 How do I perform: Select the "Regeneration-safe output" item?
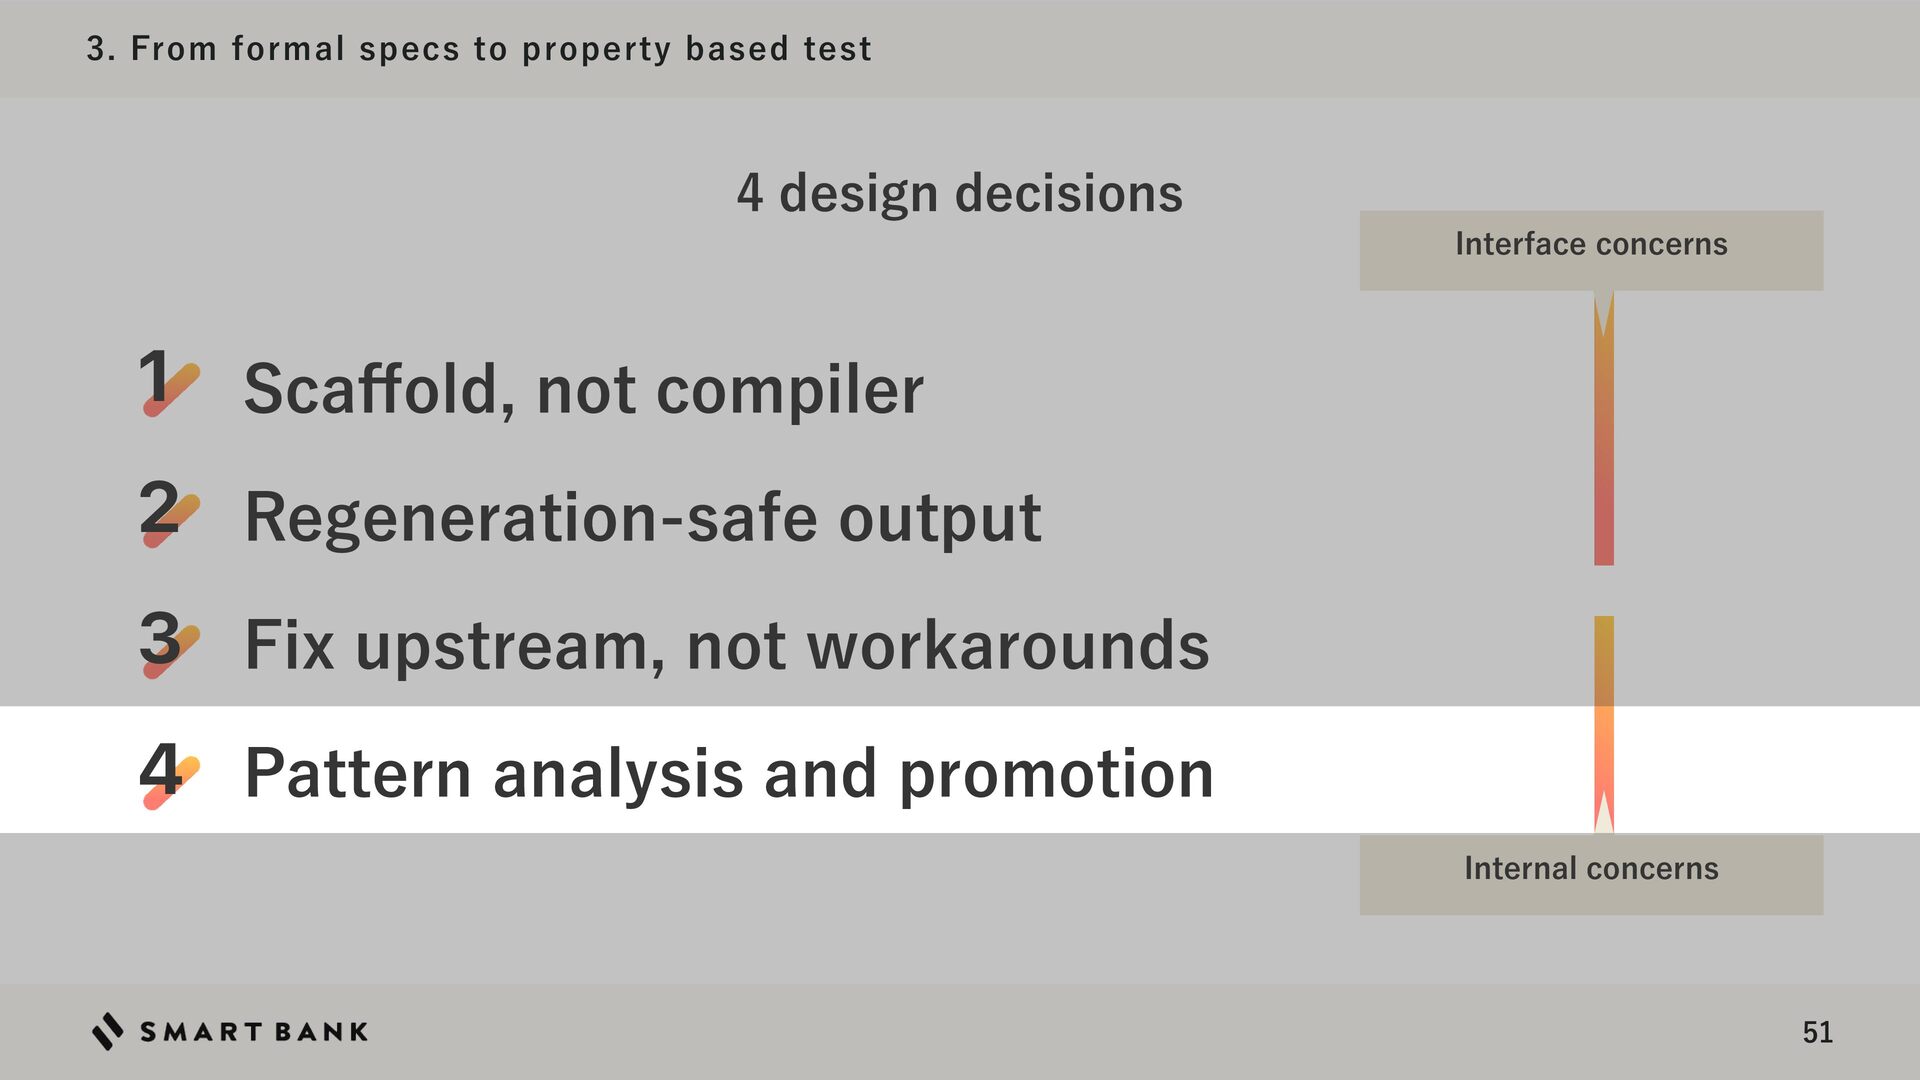click(642, 518)
